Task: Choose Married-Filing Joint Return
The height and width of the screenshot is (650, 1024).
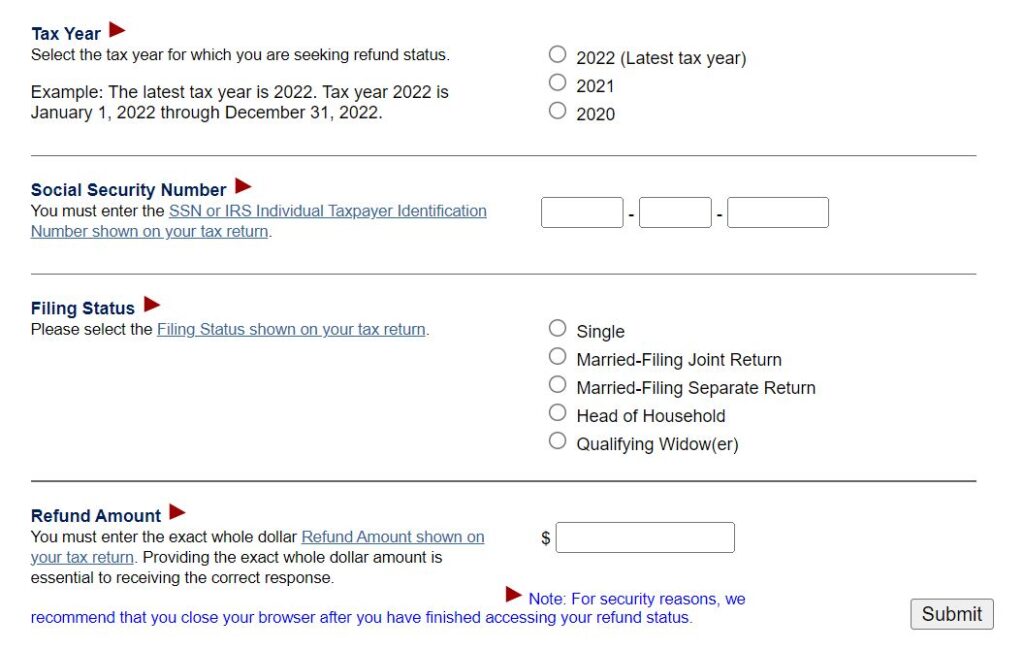Action: [x=557, y=356]
